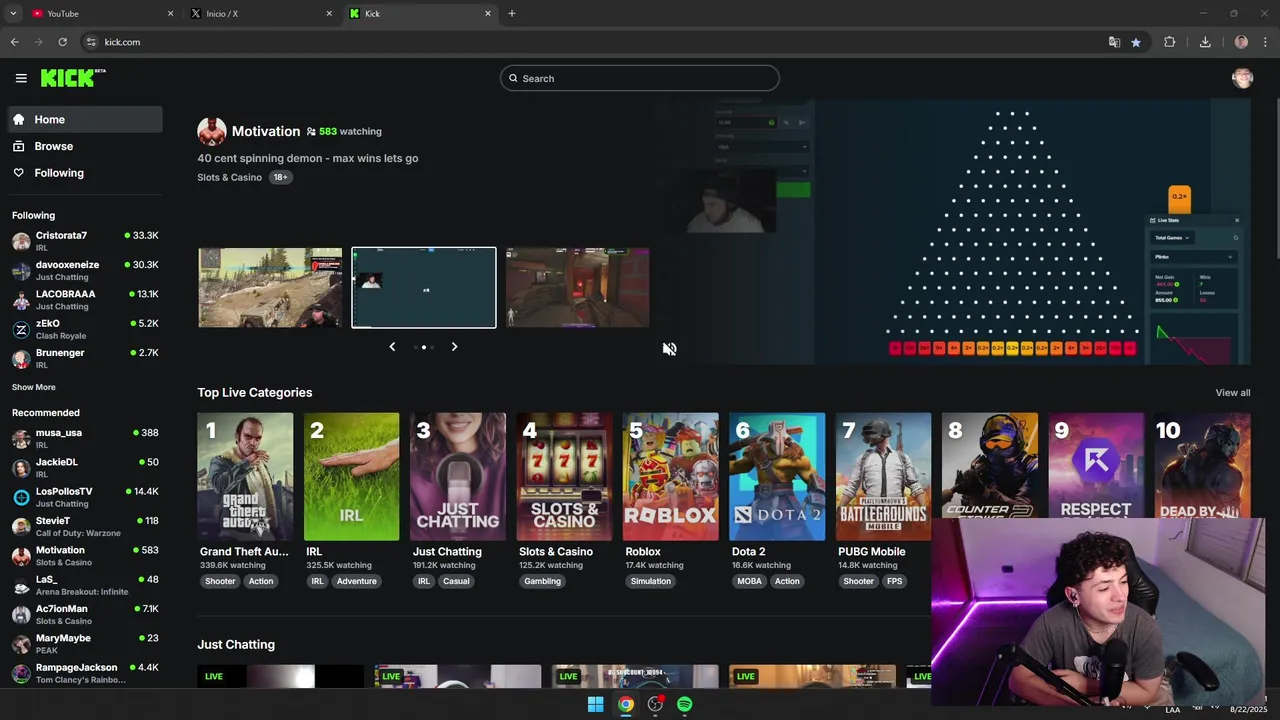Open Grand Theft Auto category card
The width and height of the screenshot is (1280, 720).
[245, 476]
